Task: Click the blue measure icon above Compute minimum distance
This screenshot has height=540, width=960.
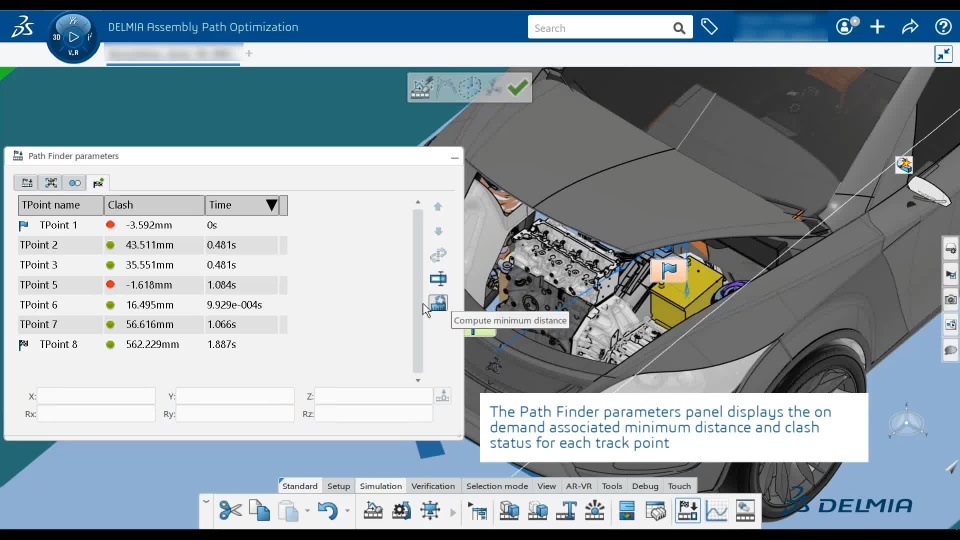Action: tap(438, 279)
